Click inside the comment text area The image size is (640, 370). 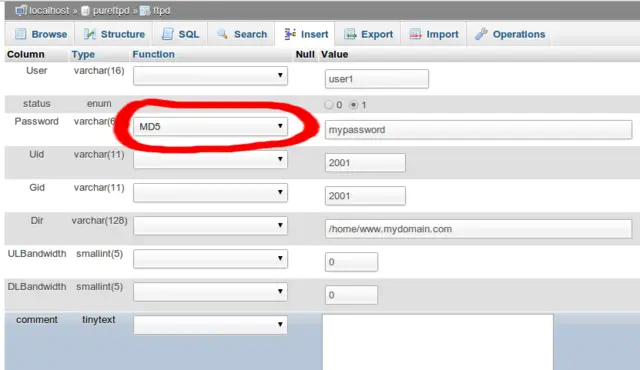pos(438,342)
